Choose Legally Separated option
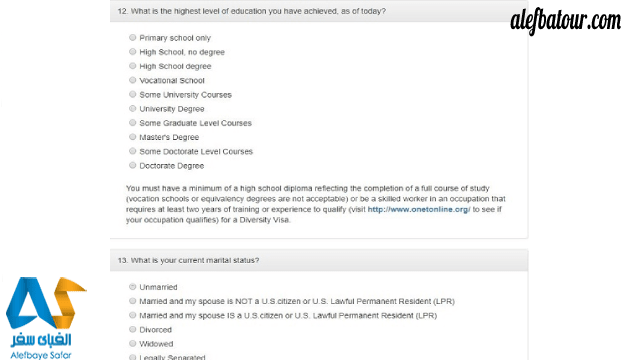 point(133,357)
